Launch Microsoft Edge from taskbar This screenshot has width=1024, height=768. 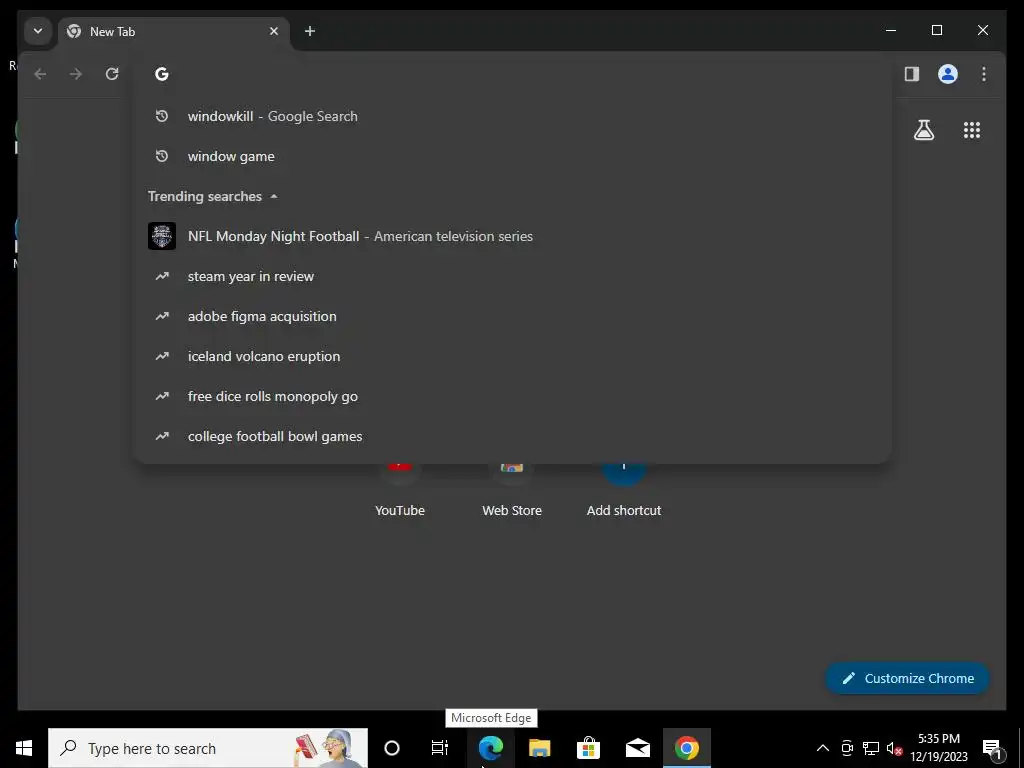coord(490,748)
